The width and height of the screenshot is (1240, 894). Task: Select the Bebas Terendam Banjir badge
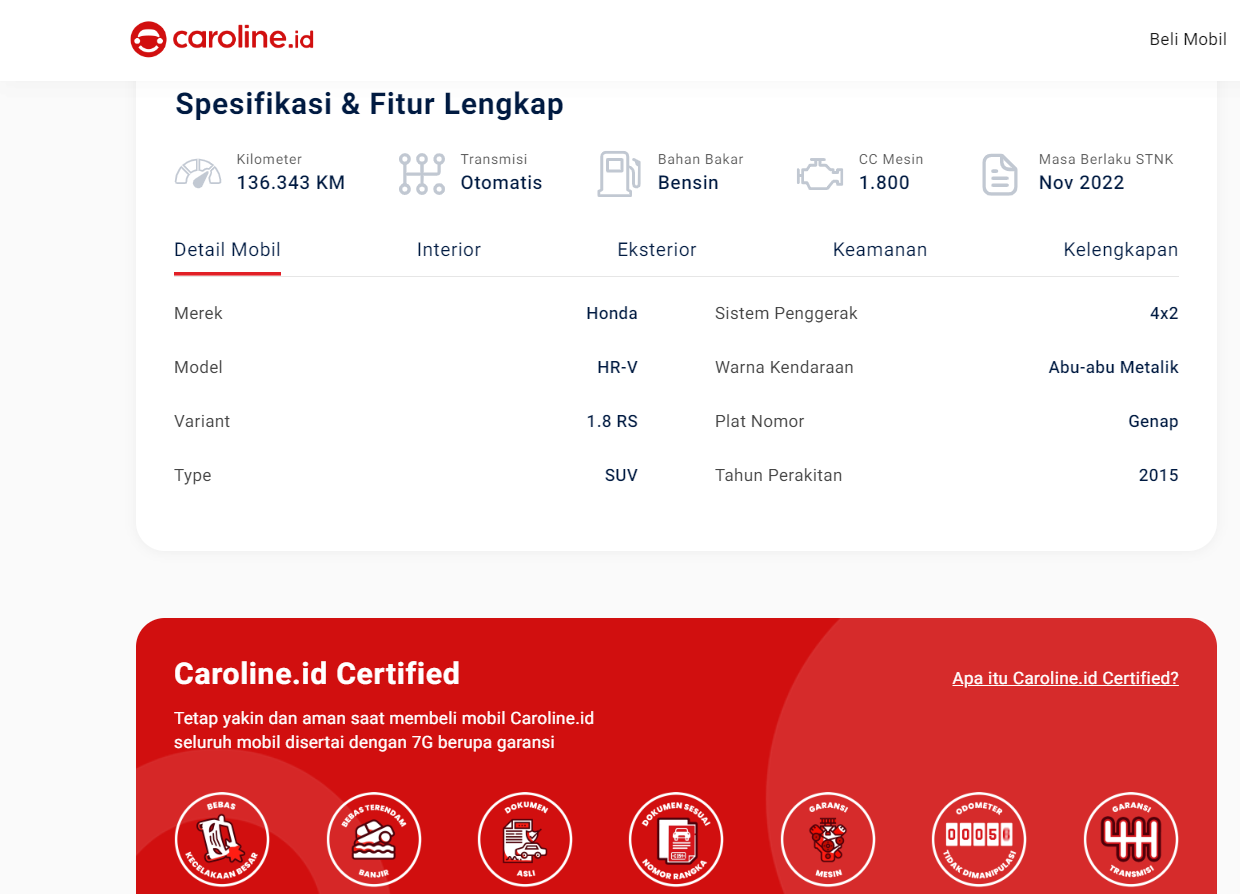pos(374,840)
